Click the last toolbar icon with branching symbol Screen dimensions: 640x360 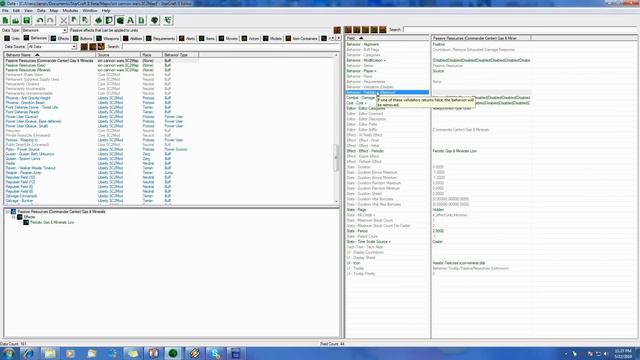tap(168, 20)
